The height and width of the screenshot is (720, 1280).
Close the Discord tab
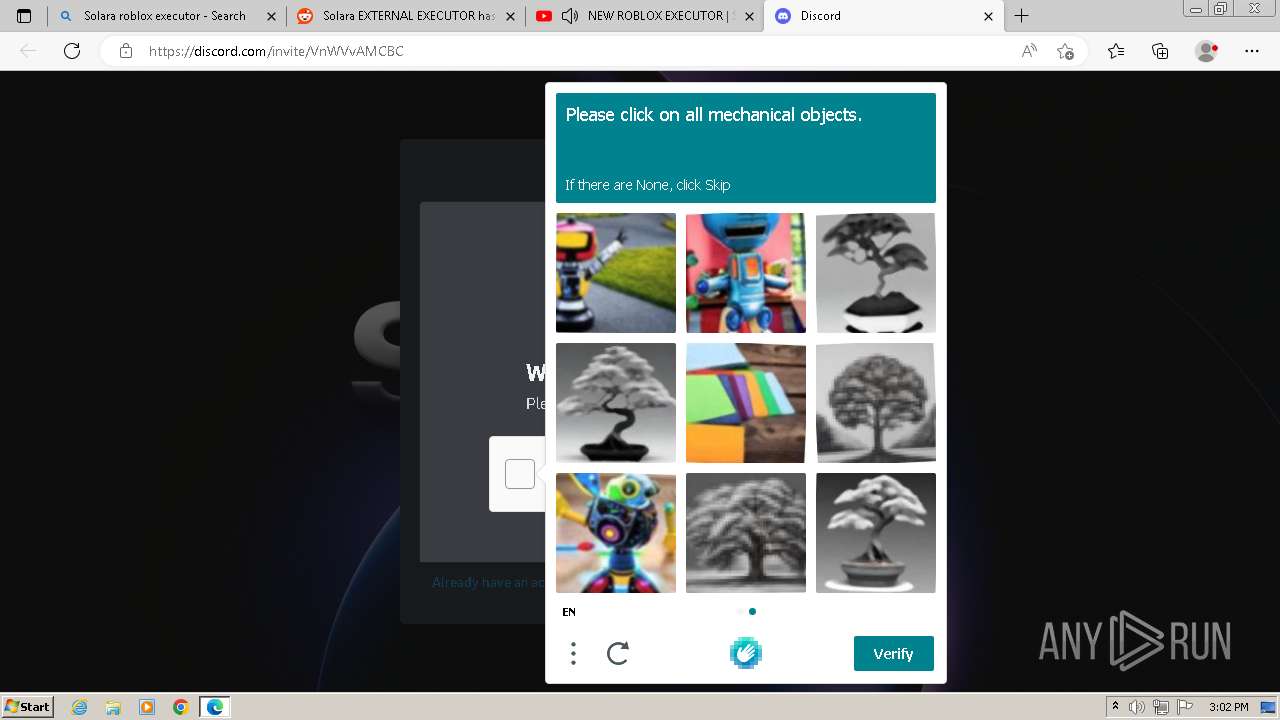(x=989, y=16)
